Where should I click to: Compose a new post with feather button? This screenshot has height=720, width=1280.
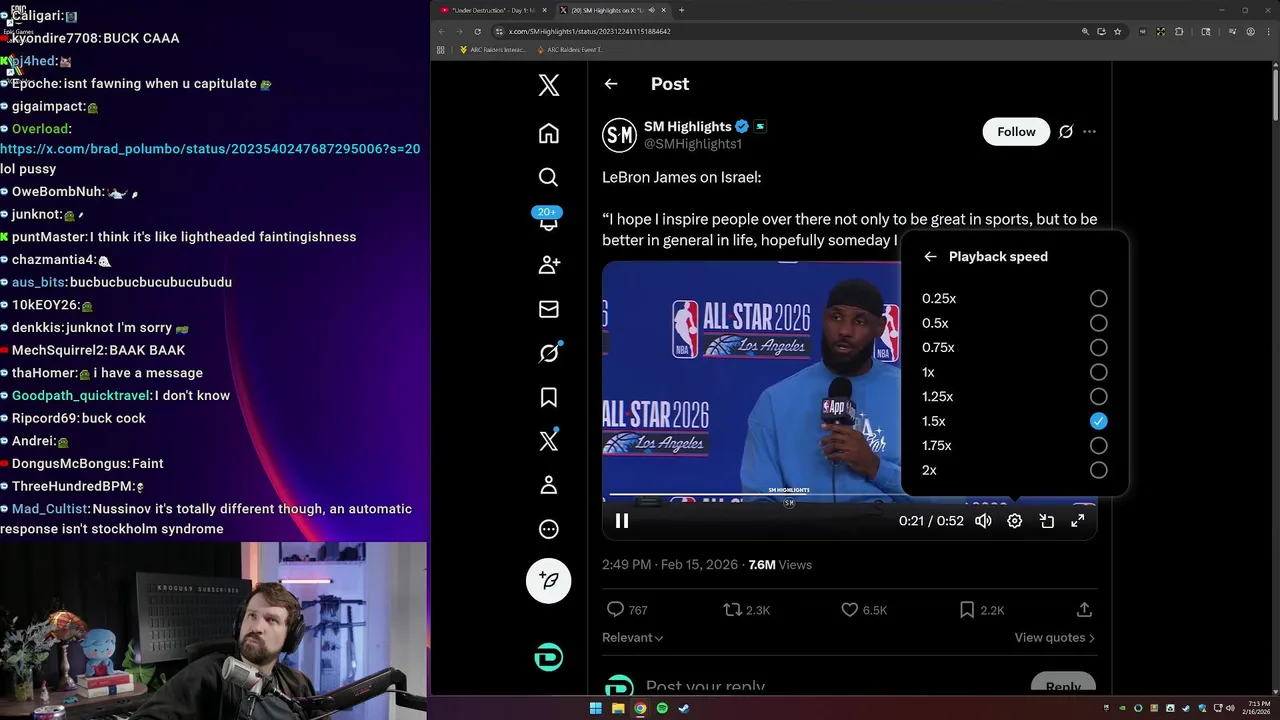[548, 580]
